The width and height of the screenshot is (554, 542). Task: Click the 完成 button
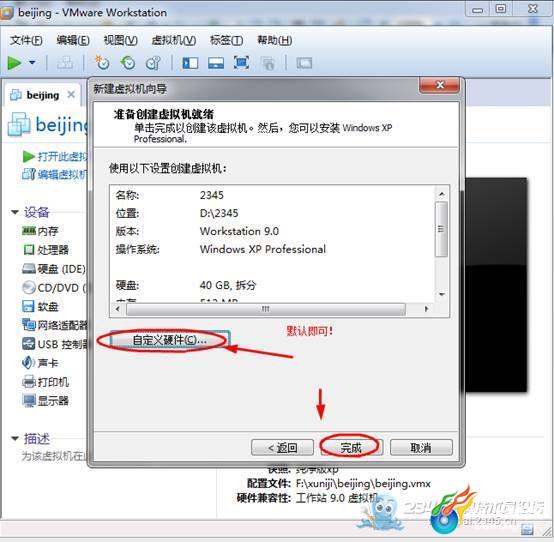(x=350, y=447)
